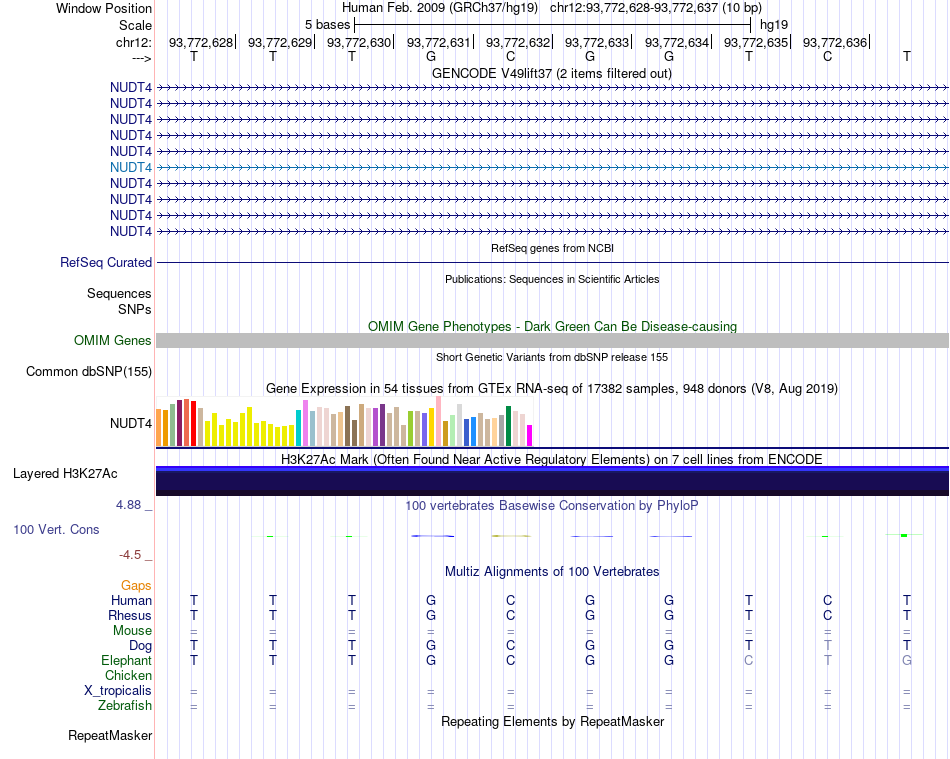This screenshot has height=759, width=950.
Task: Click the magenta last bar in GTEx chart
Action: pyautogui.click(x=530, y=436)
